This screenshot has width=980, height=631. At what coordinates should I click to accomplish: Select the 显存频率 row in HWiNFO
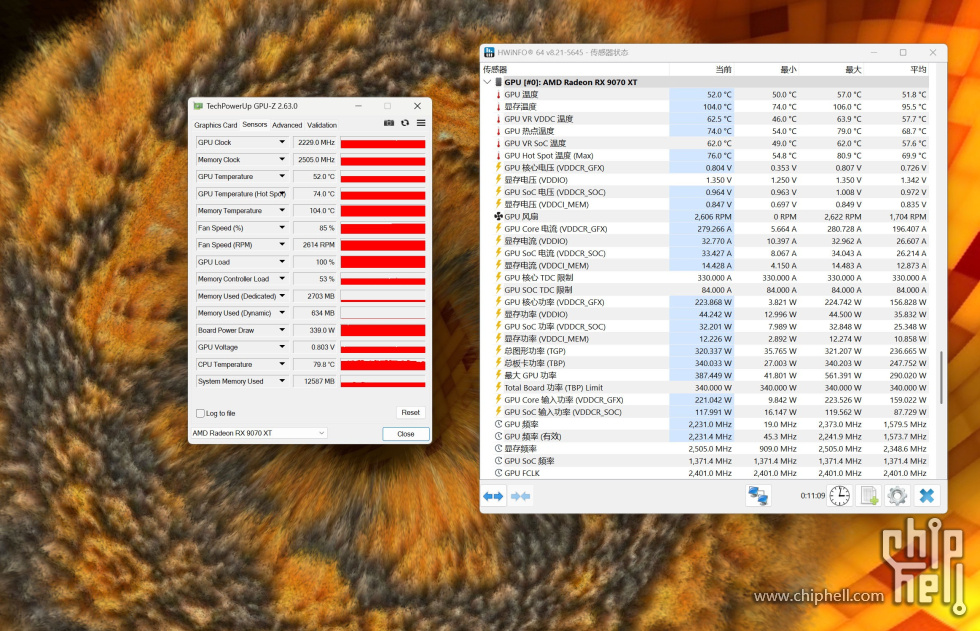[706, 449]
